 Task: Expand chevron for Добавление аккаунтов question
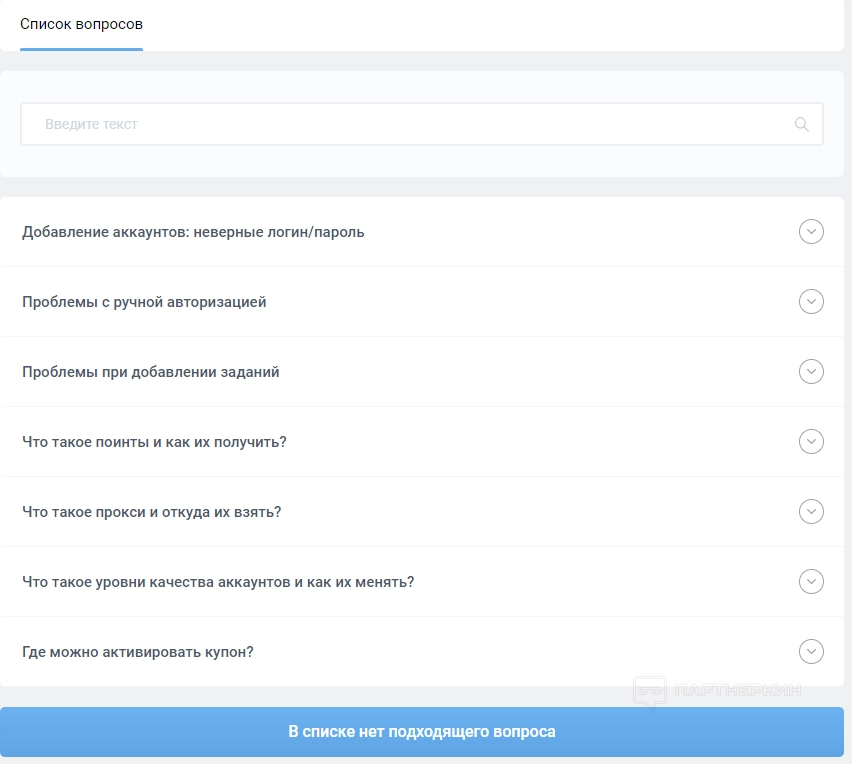pyautogui.click(x=811, y=231)
